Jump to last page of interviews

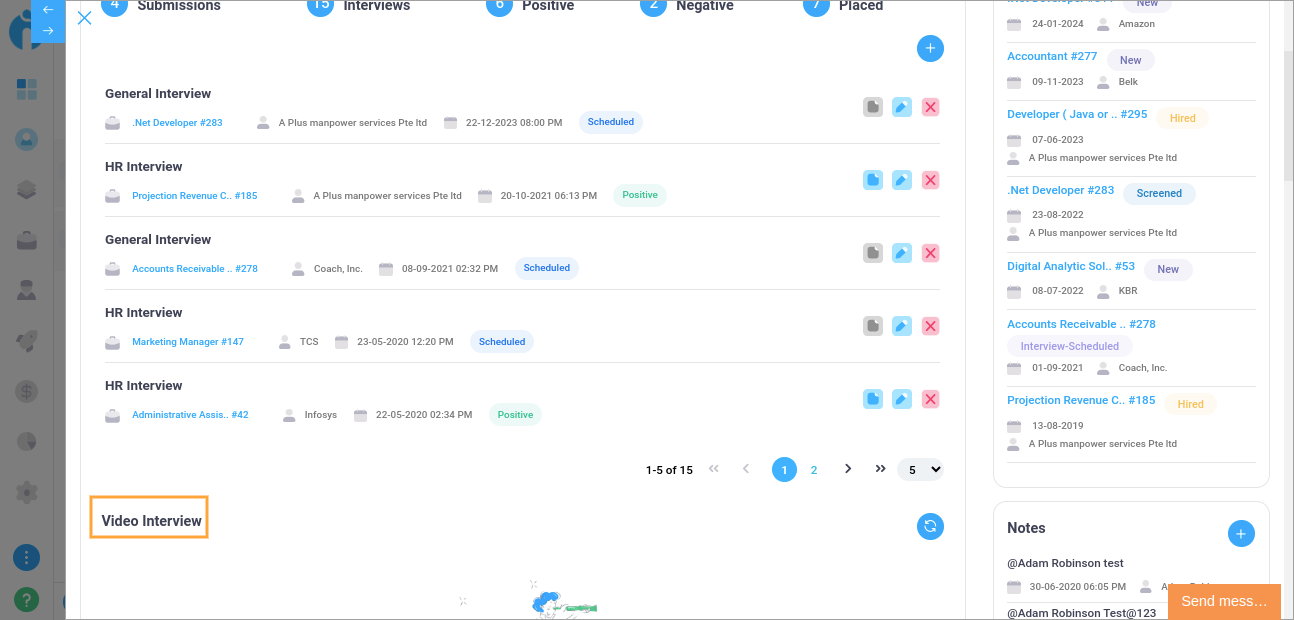point(880,469)
